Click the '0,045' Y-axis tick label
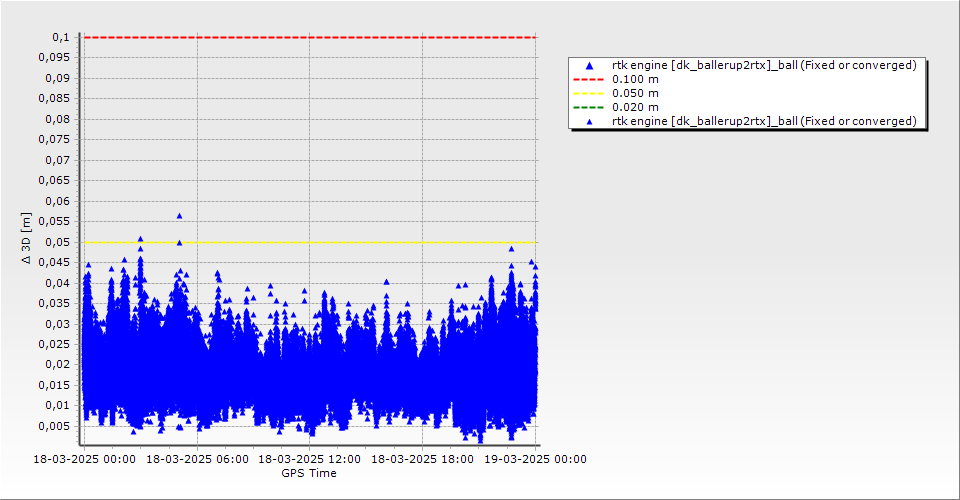Screen dimensions: 960x500 54,263
